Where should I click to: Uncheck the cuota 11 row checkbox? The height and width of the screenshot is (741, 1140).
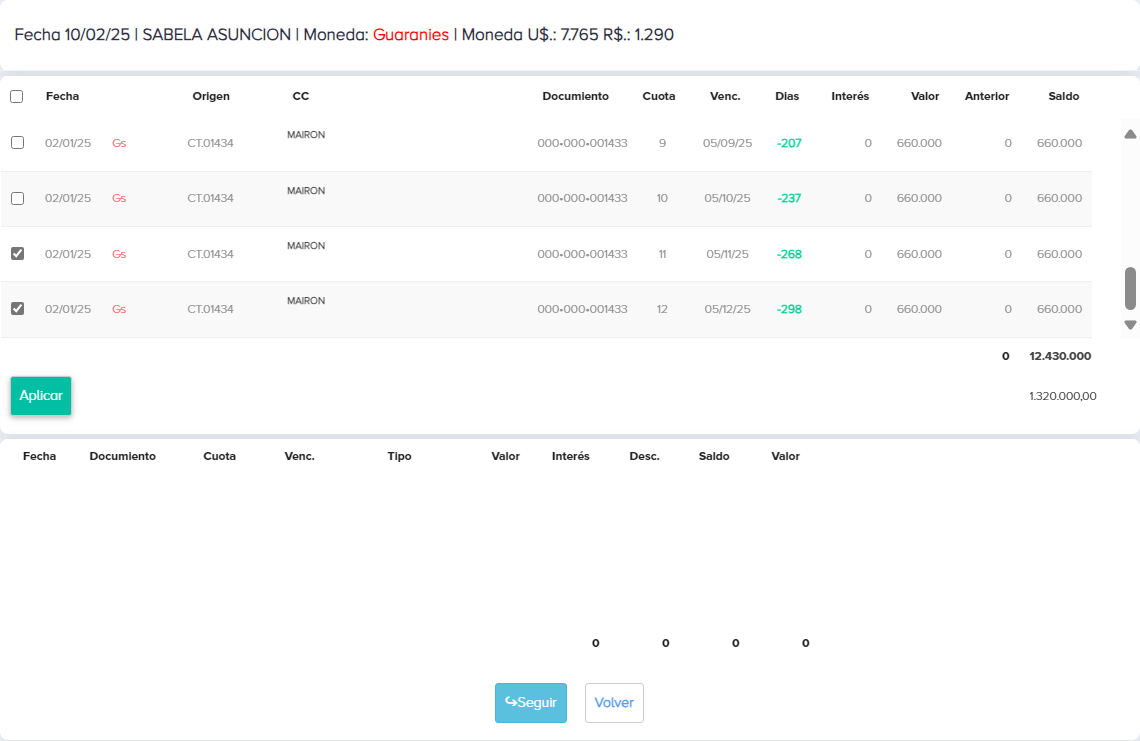point(17,254)
